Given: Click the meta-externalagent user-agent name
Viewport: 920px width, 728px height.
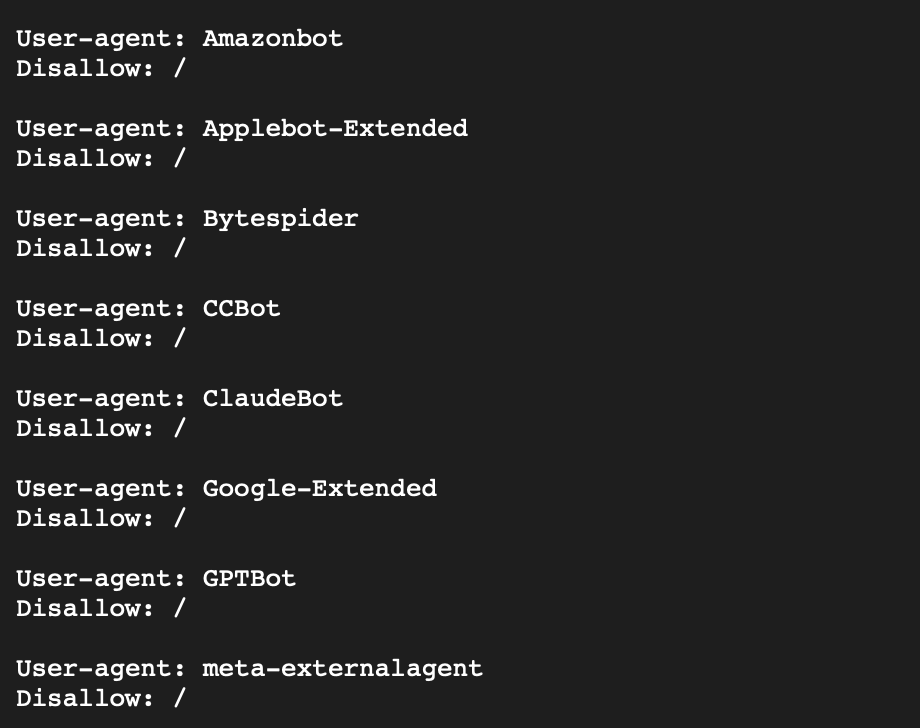Looking at the screenshot, I should tap(342, 669).
